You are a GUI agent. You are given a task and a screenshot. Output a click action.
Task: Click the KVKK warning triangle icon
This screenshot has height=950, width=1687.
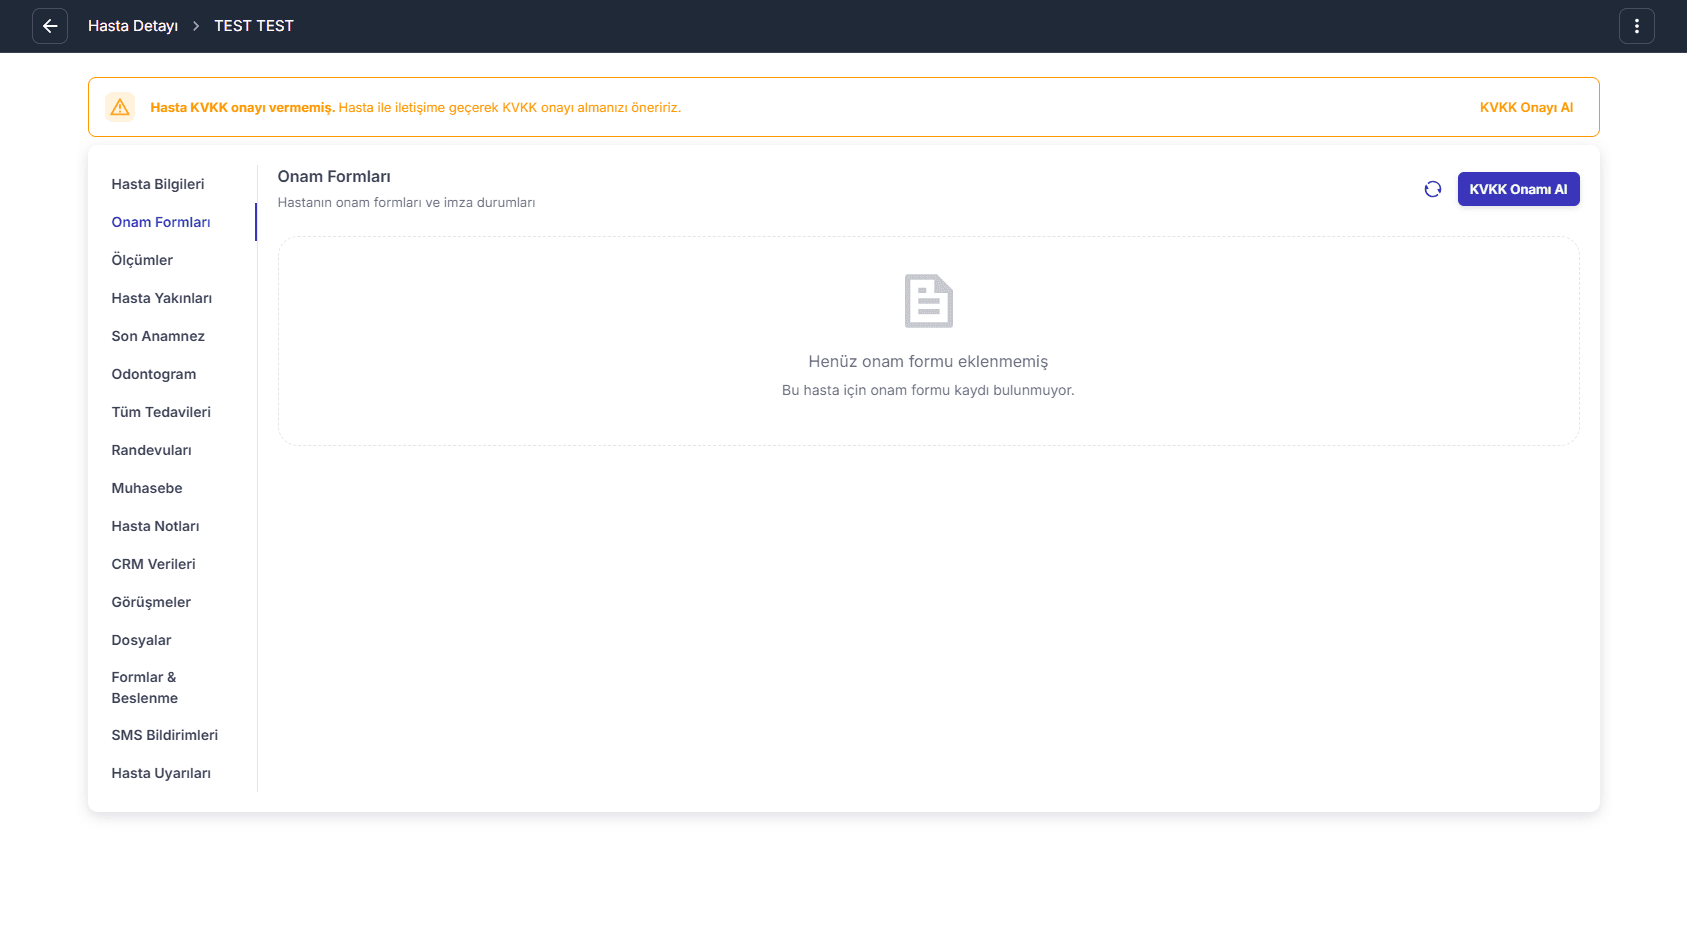120,107
